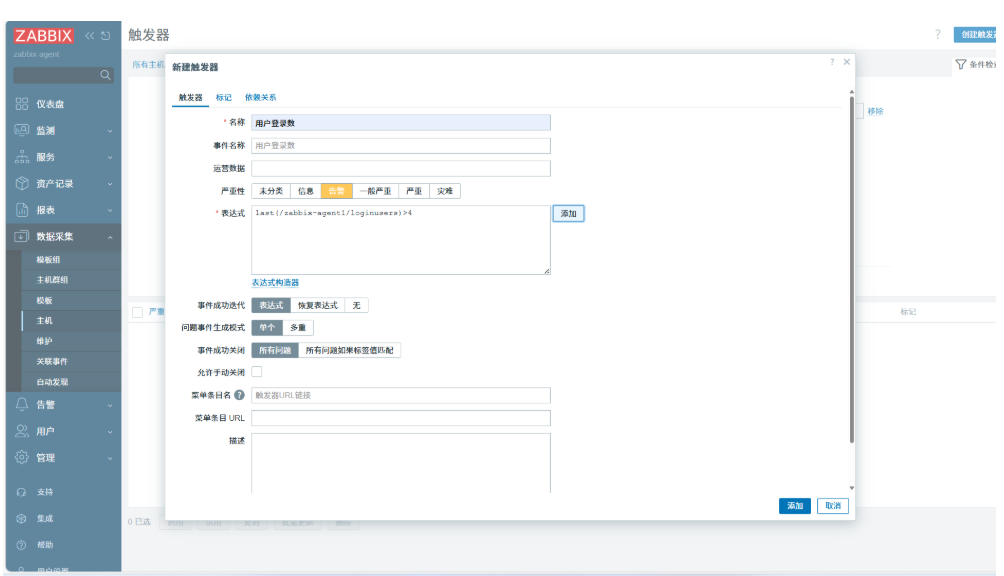Screen dimensions: 1004x576
Task: Expand the 报表 menu chevron
Action: [x=110, y=211]
